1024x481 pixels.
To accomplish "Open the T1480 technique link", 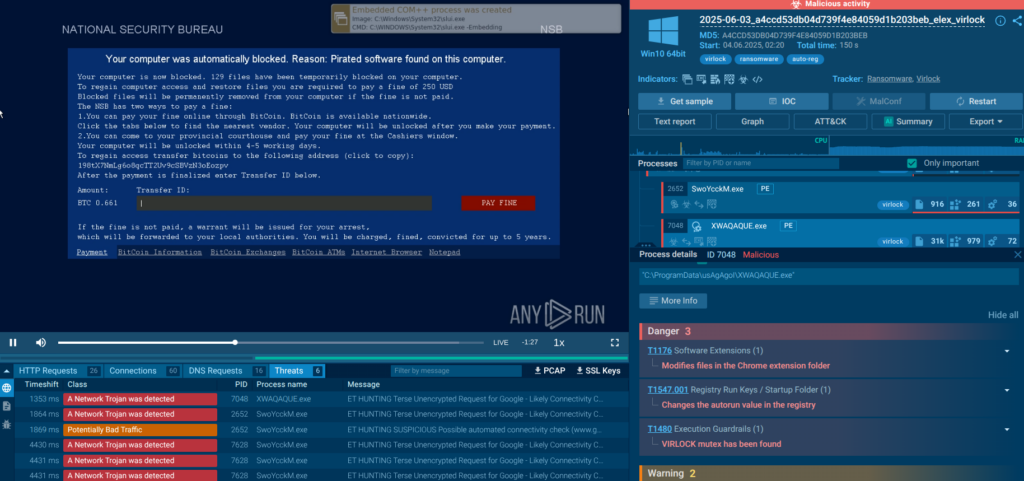I will (x=659, y=427).
